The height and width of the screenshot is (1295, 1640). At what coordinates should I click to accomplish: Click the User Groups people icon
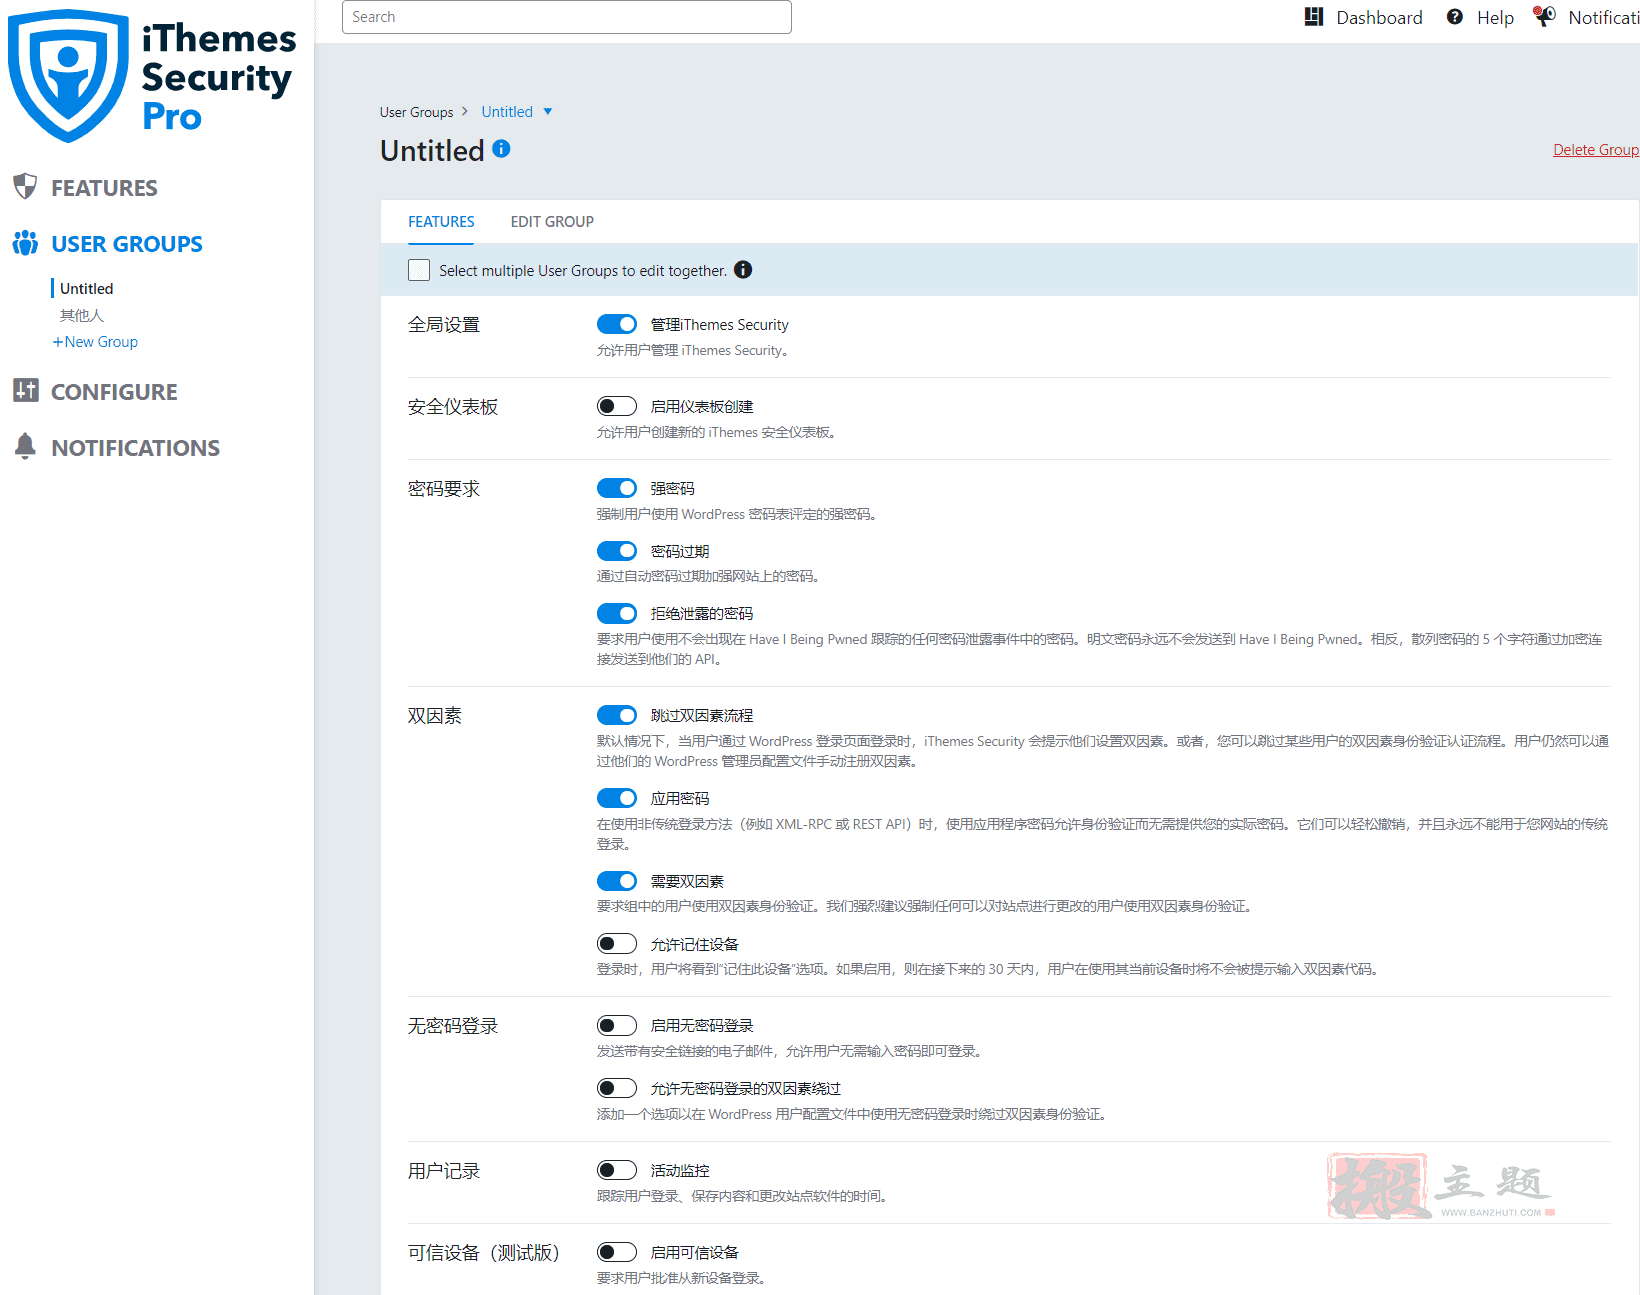[x=25, y=243]
